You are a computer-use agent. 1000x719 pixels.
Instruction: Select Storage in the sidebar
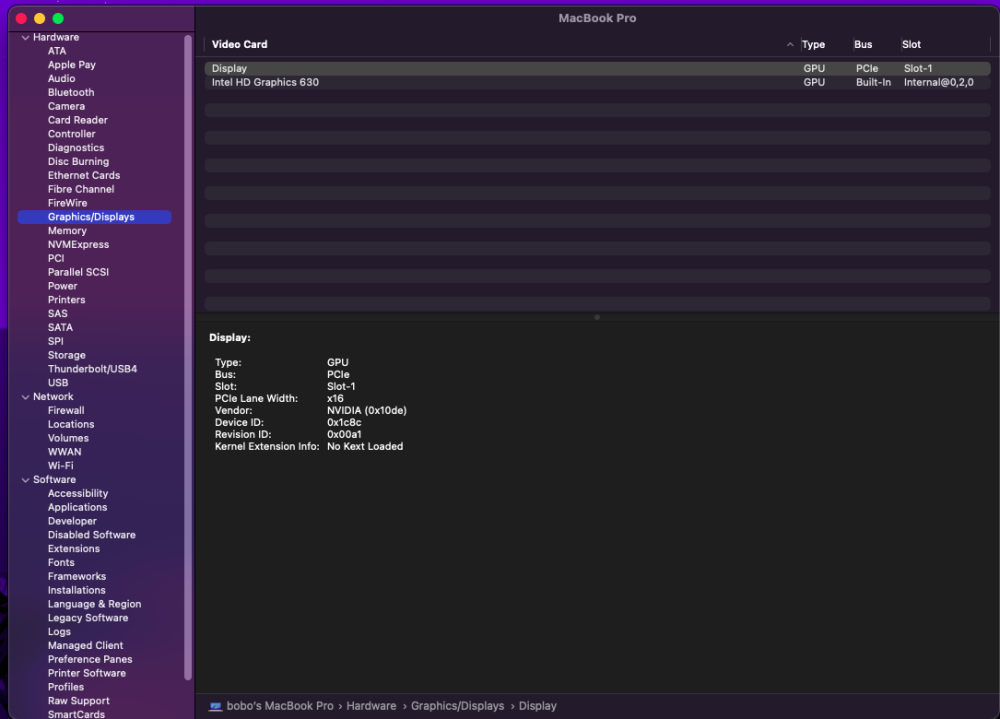pyautogui.click(x=66, y=355)
